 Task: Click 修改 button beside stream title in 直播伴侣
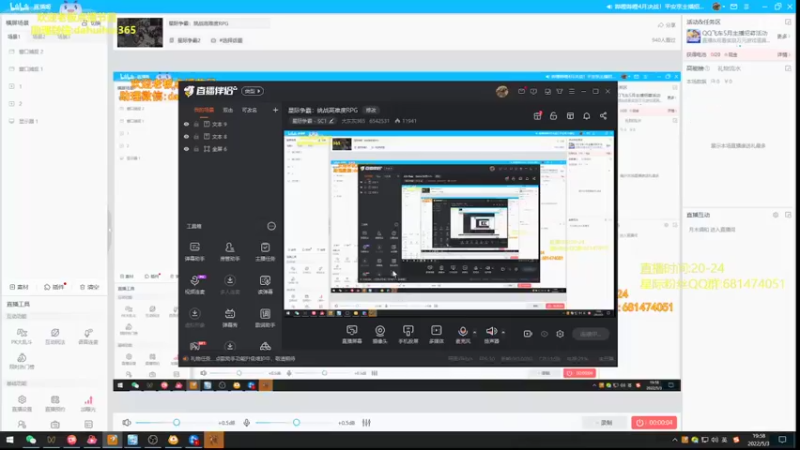pyautogui.click(x=370, y=110)
